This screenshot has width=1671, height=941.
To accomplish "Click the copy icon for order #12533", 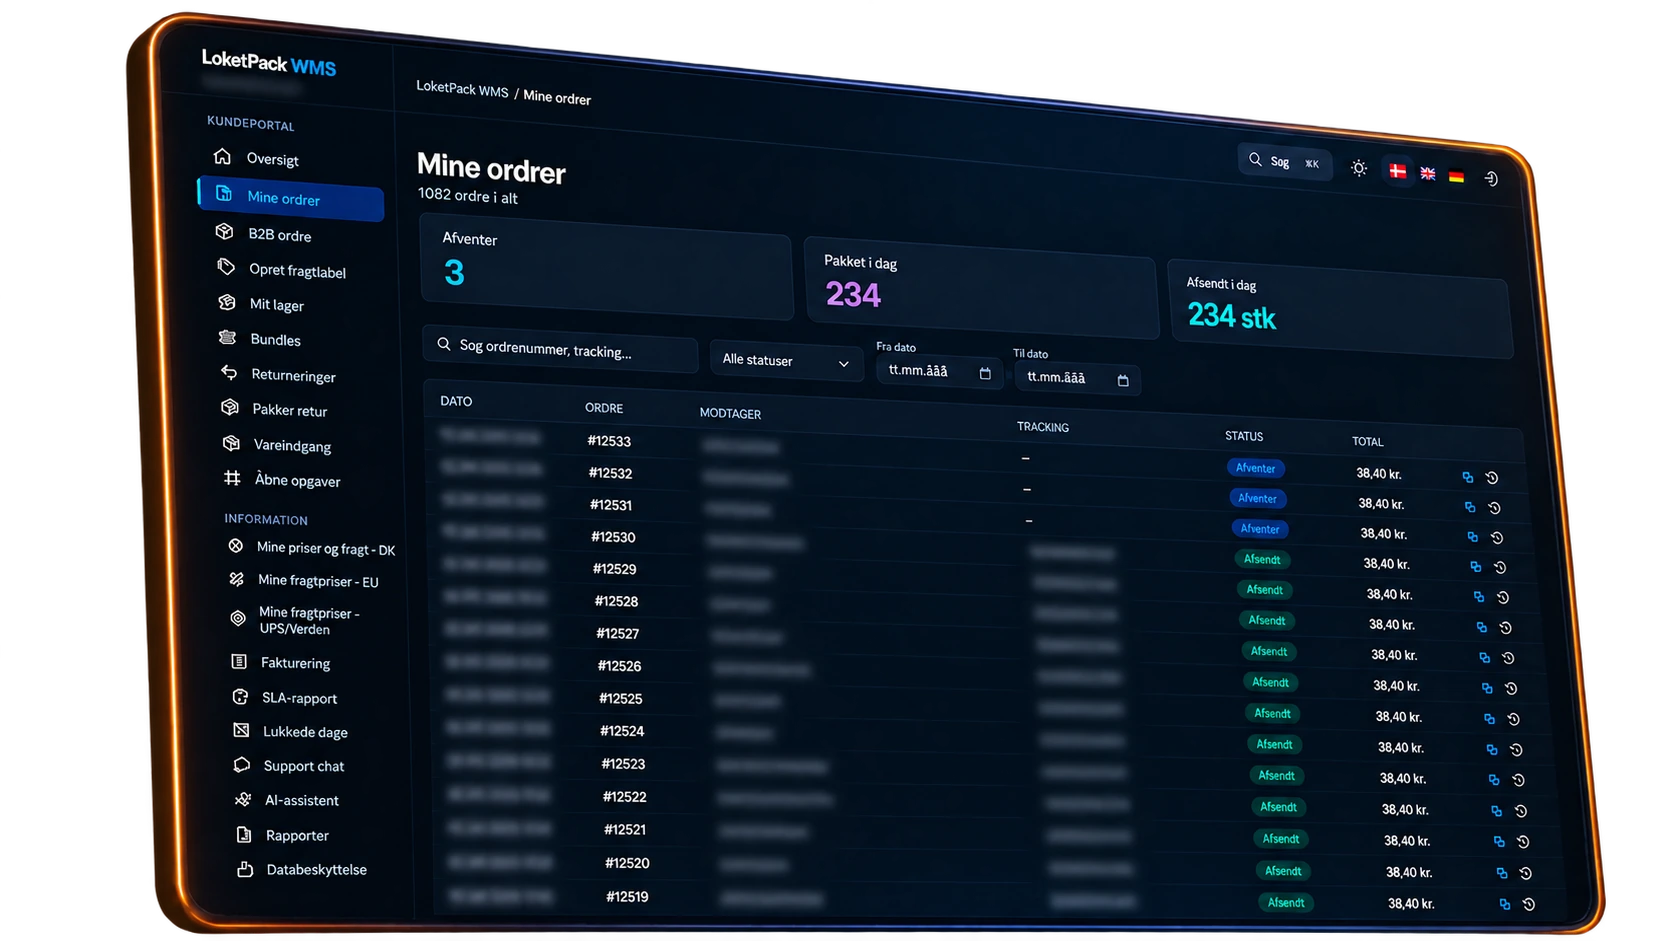I will pos(1468,477).
